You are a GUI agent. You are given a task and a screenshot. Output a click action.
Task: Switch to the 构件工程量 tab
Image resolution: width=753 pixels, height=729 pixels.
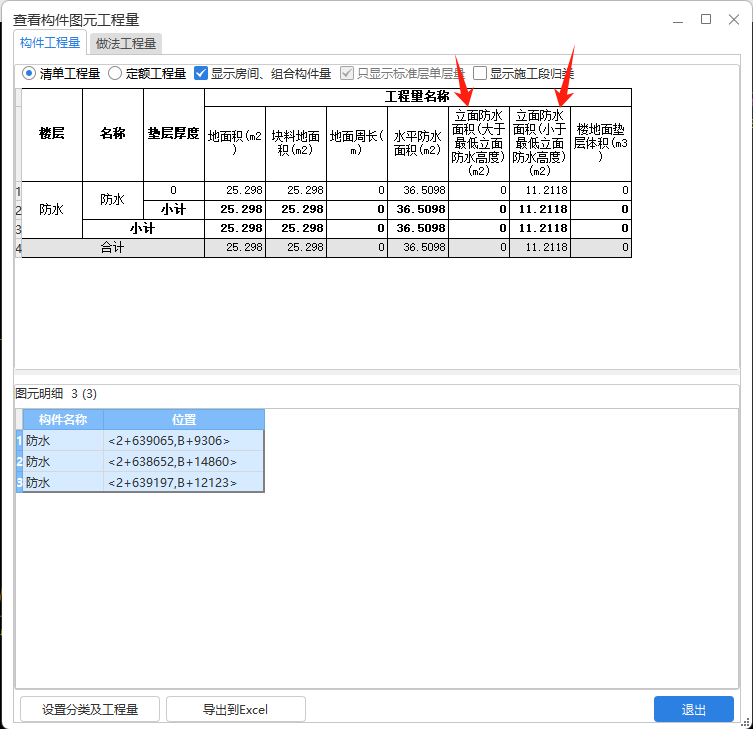click(50, 43)
